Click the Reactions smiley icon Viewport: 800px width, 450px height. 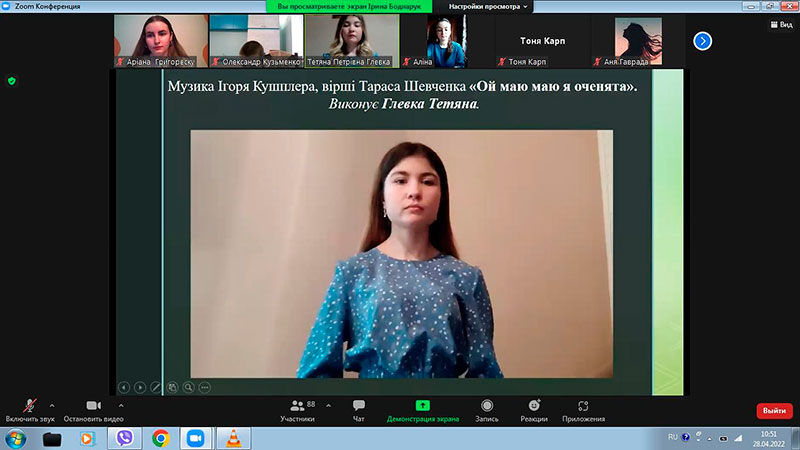click(x=534, y=405)
